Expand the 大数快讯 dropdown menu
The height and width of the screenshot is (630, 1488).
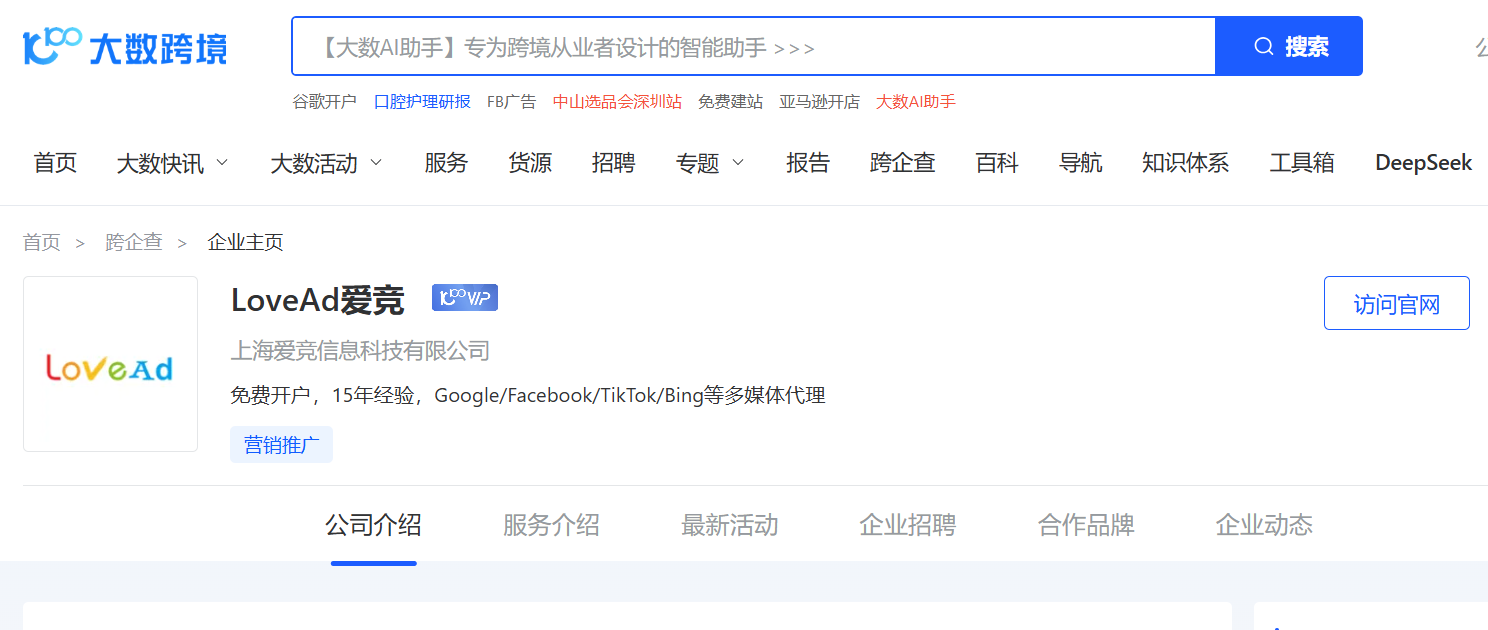(172, 163)
